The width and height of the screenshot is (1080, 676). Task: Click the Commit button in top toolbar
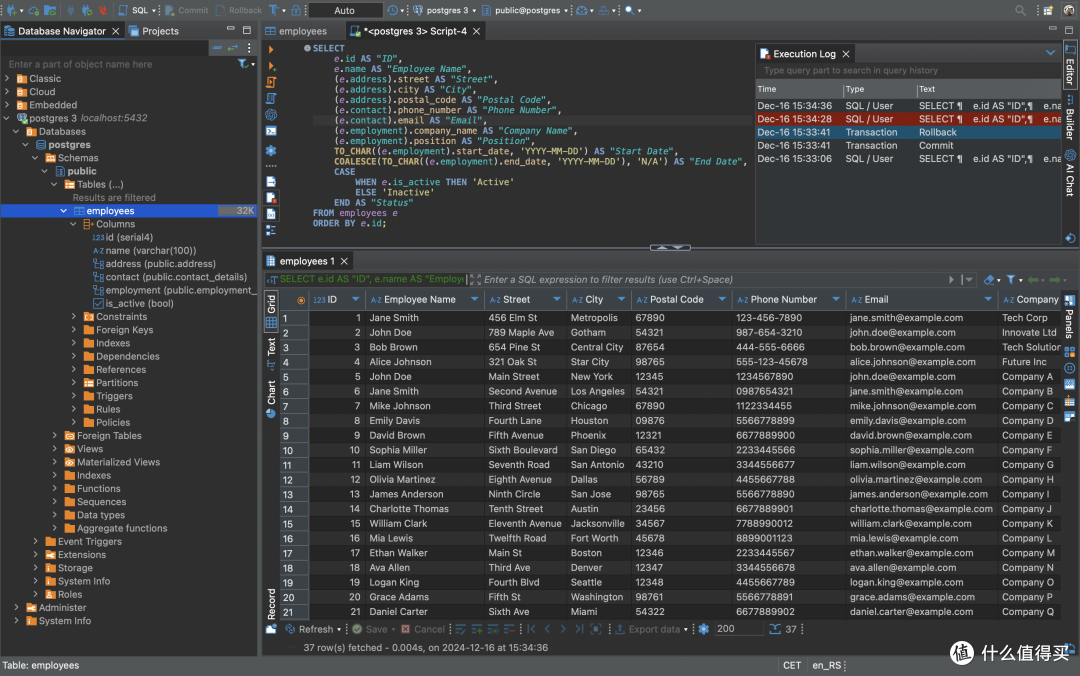186,10
